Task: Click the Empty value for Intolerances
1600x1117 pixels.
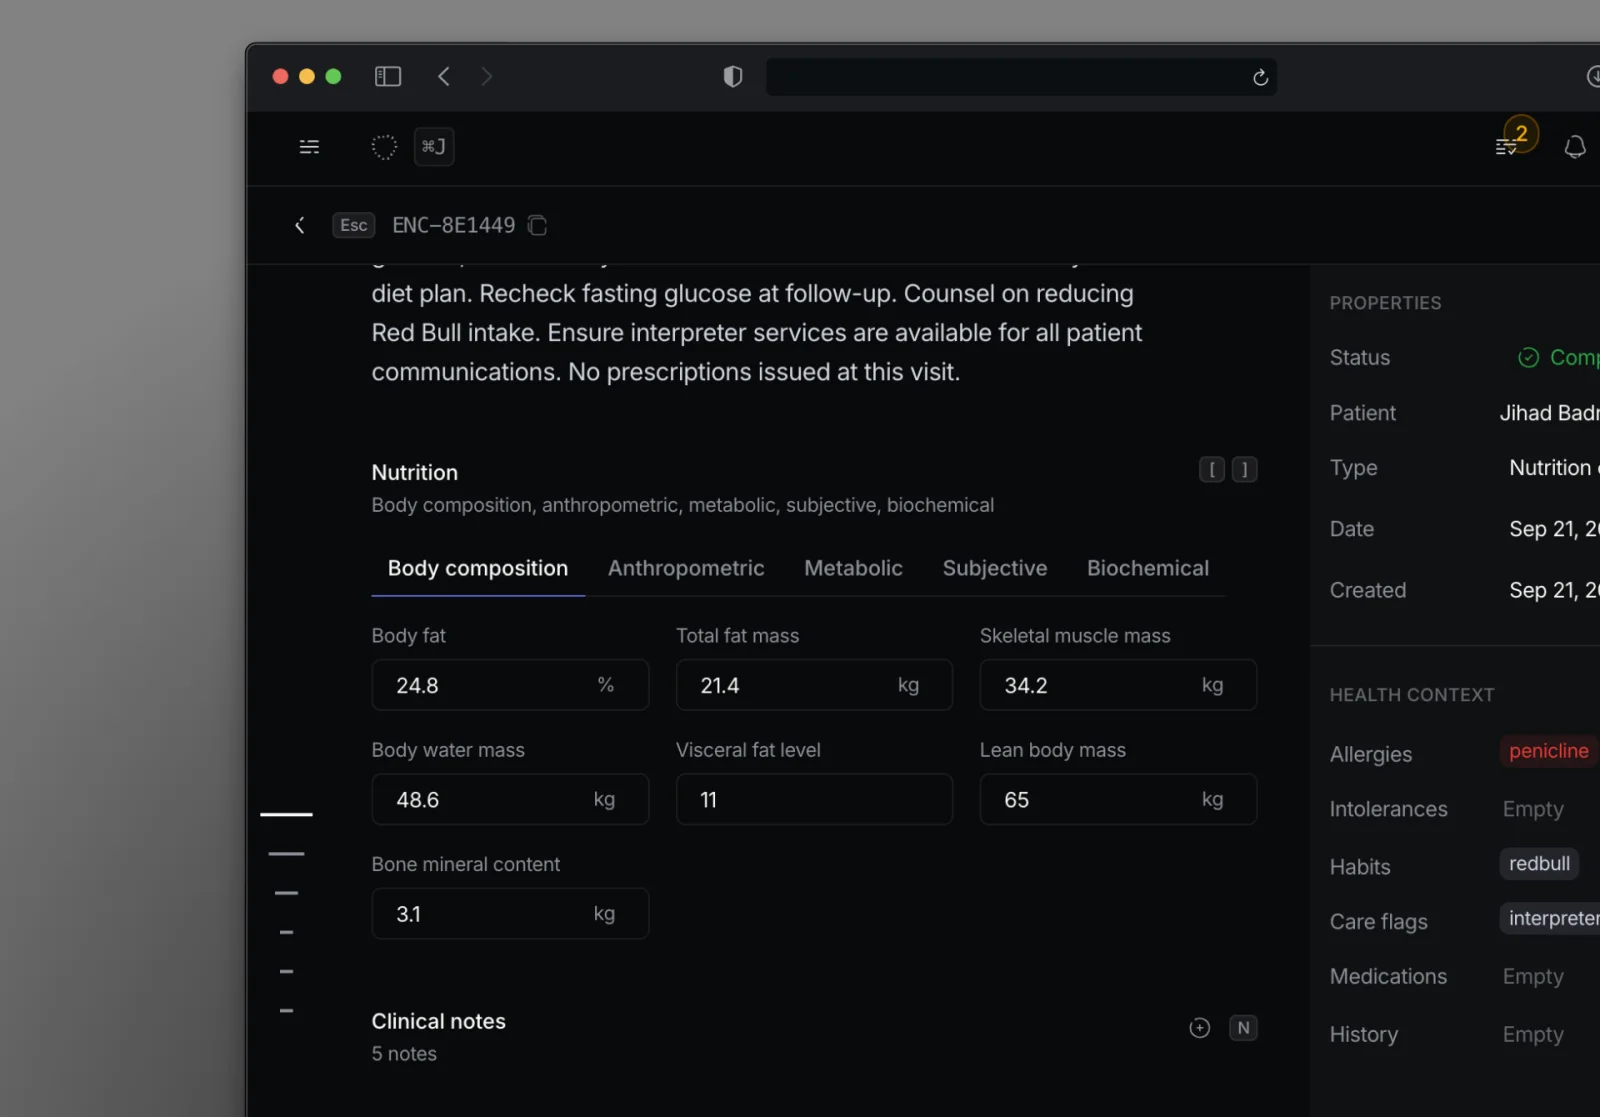Action: [1533, 809]
